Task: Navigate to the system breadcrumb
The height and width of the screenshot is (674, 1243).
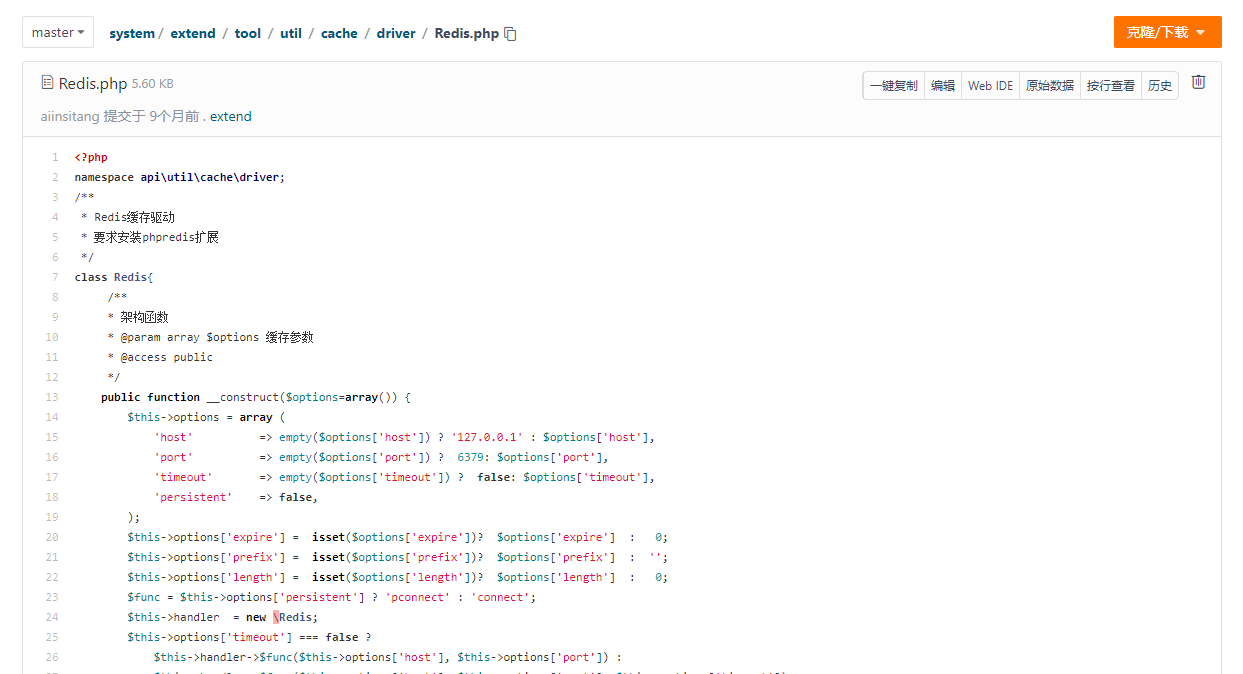Action: coord(132,33)
